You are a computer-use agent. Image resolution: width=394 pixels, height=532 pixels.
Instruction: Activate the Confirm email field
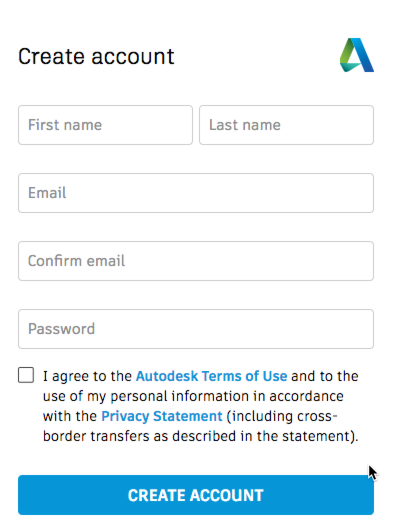pos(196,261)
